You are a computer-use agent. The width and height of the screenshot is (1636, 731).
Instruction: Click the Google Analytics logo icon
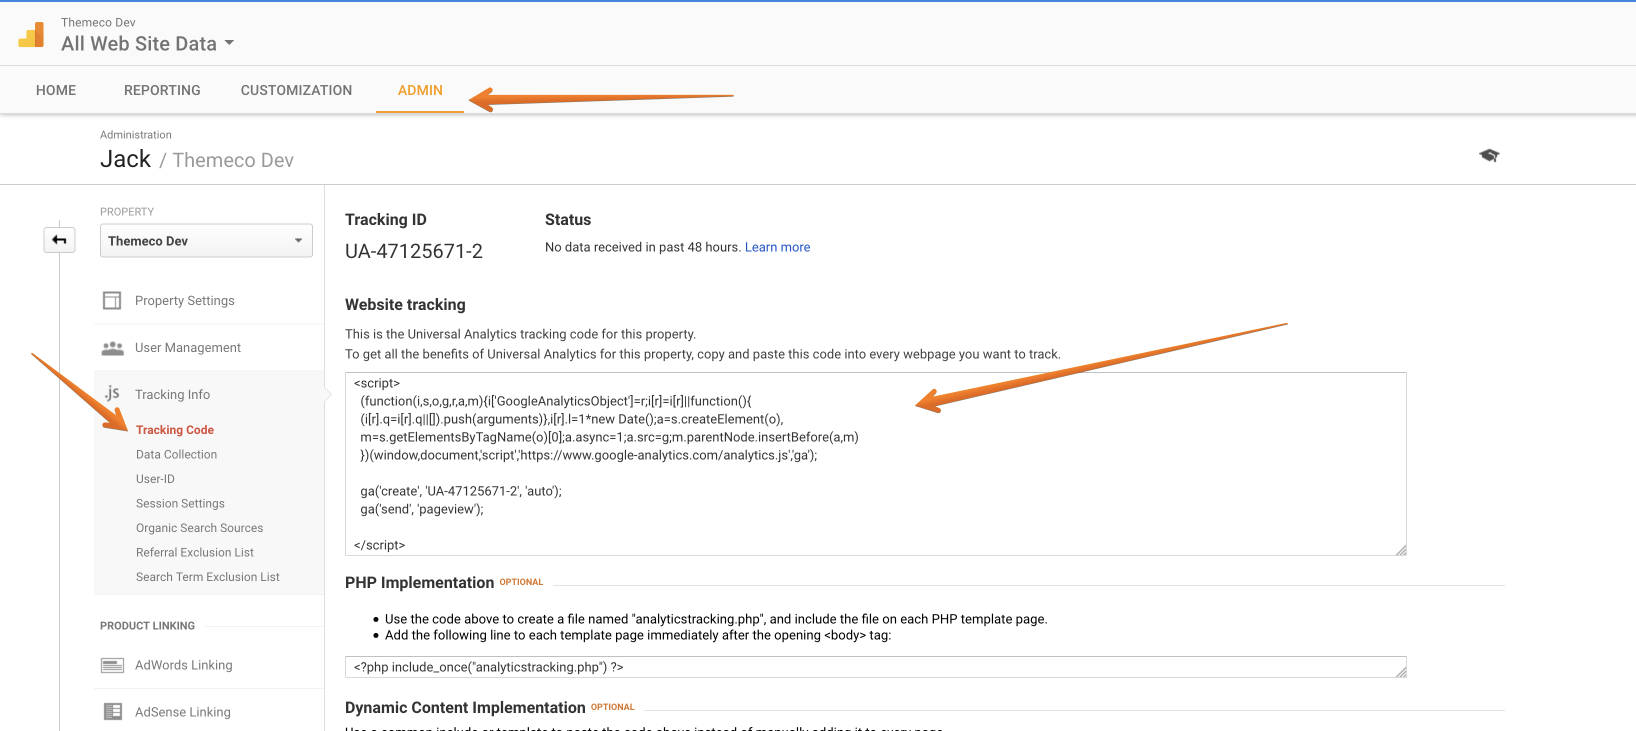click(31, 35)
